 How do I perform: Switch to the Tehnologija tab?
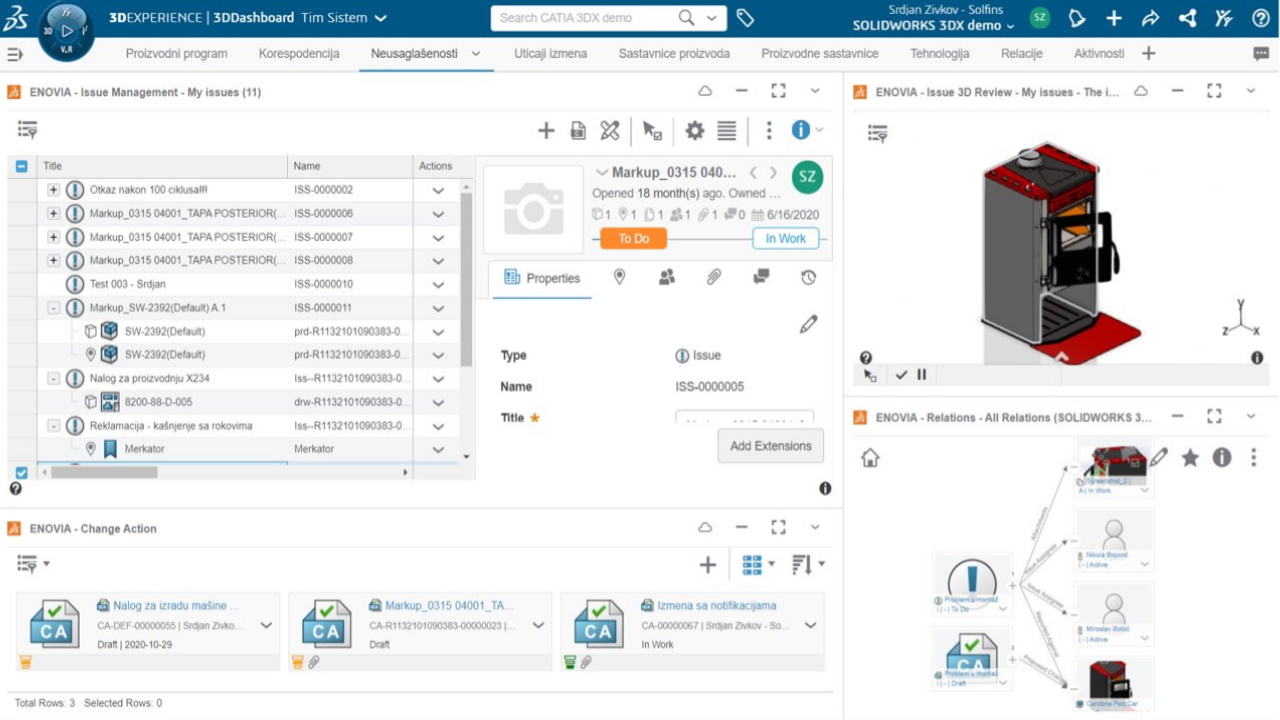[x=939, y=55]
